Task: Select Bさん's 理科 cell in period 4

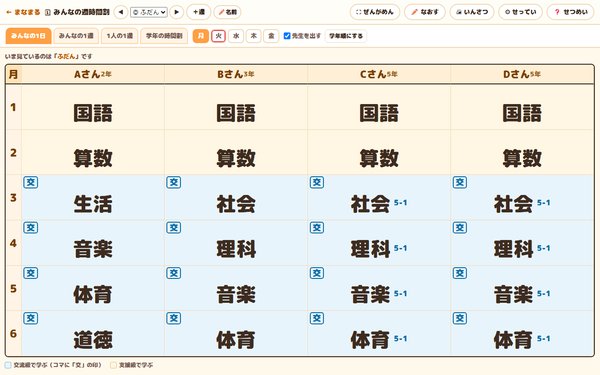Action: [236, 243]
